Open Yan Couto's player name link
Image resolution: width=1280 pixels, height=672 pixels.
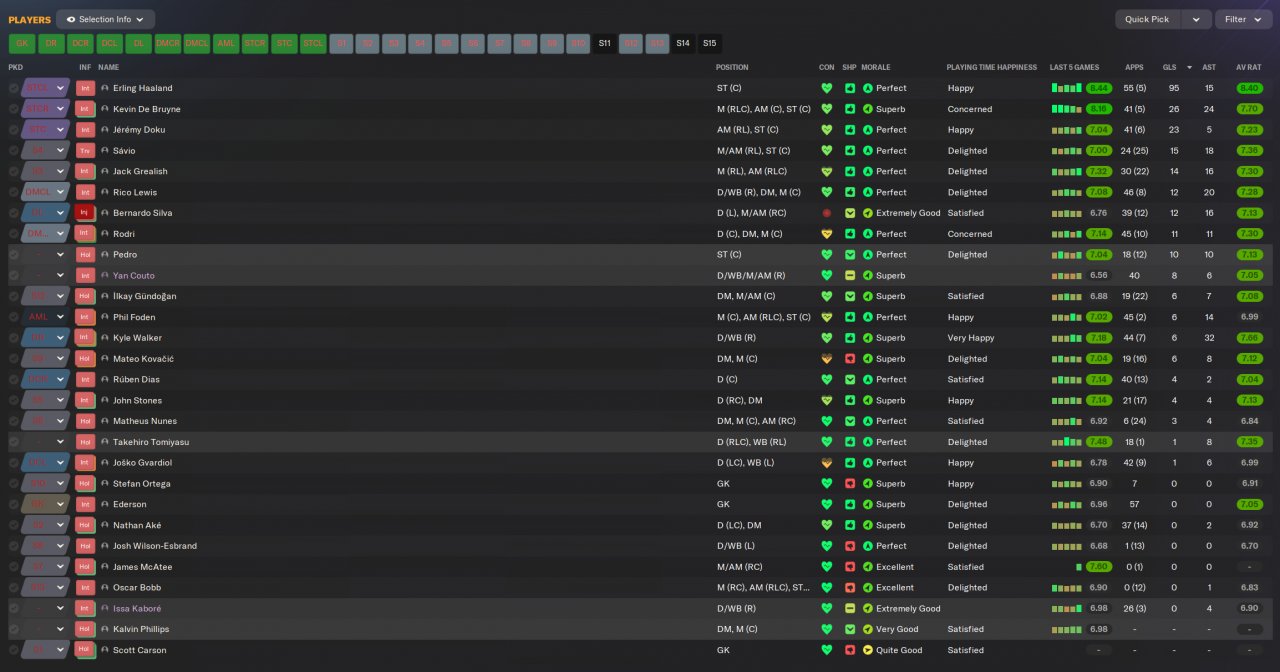coord(134,276)
